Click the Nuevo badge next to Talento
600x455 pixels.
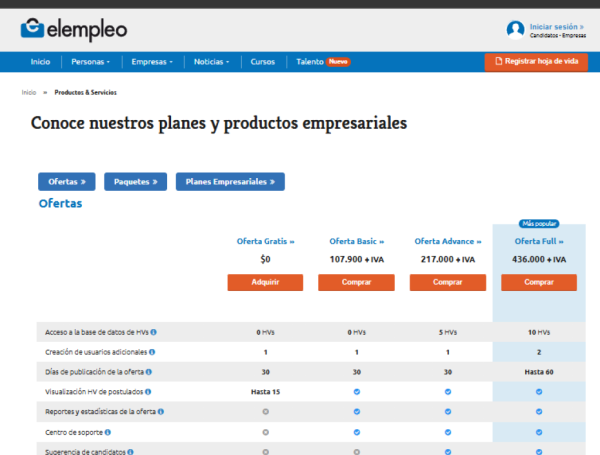pos(338,62)
